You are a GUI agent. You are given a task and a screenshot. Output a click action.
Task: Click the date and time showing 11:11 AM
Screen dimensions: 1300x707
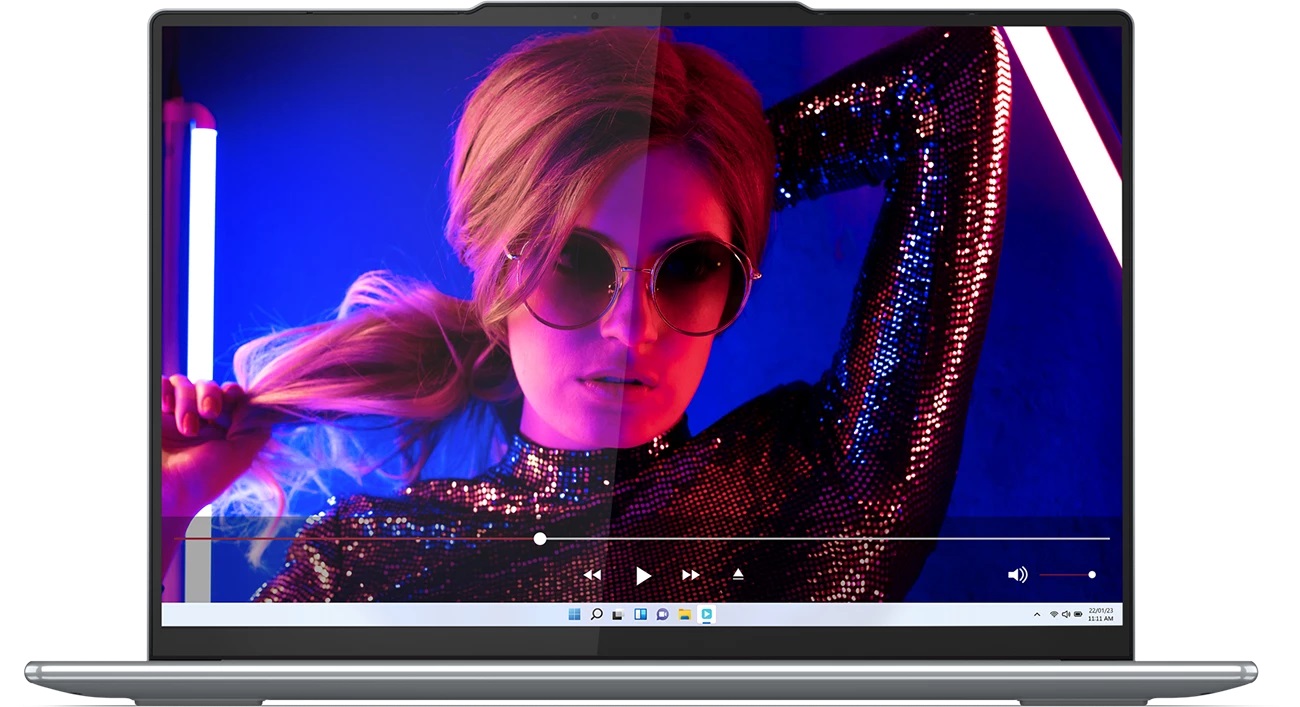click(x=1101, y=614)
